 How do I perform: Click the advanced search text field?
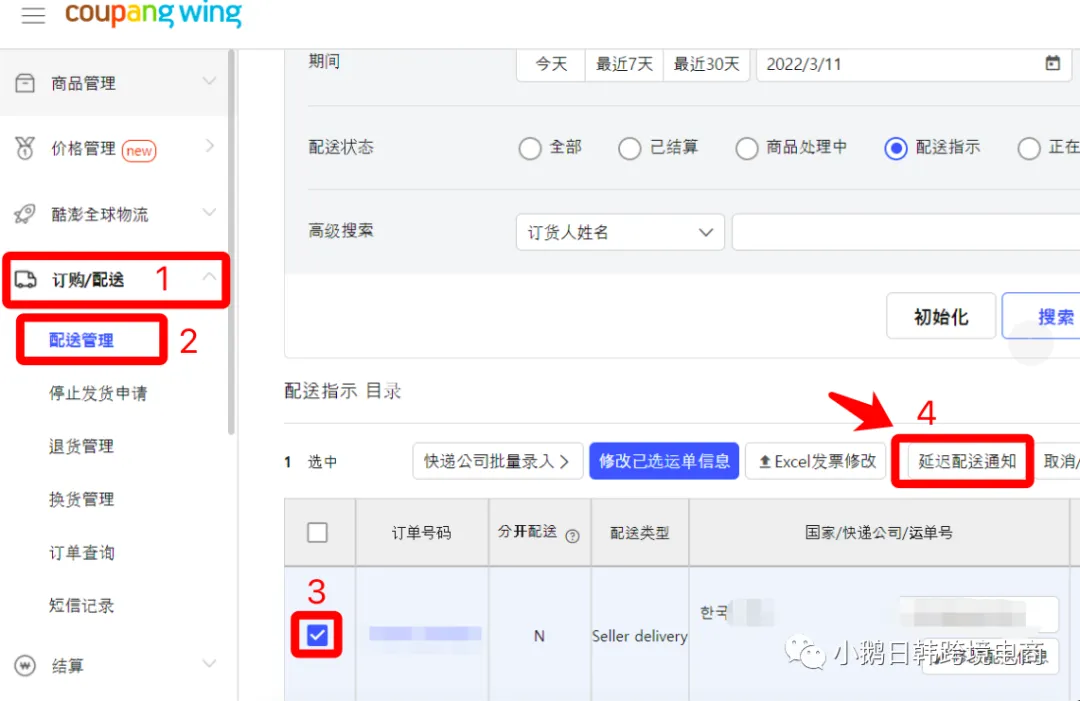coord(906,232)
